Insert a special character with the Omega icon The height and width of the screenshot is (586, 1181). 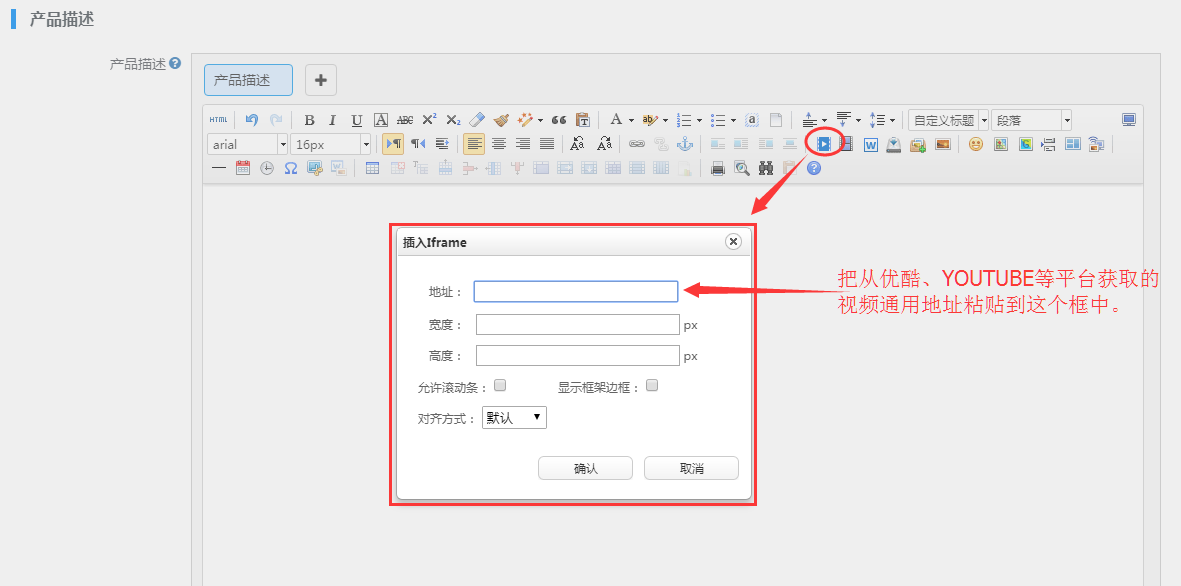tap(291, 168)
